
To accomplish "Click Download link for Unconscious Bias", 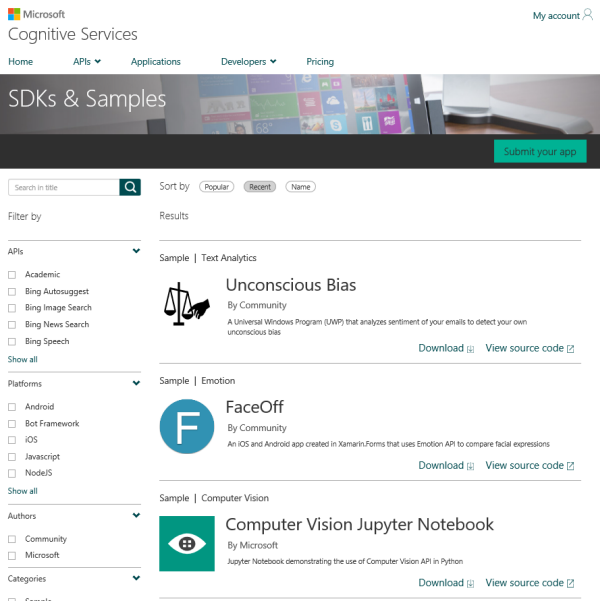I will click(441, 348).
